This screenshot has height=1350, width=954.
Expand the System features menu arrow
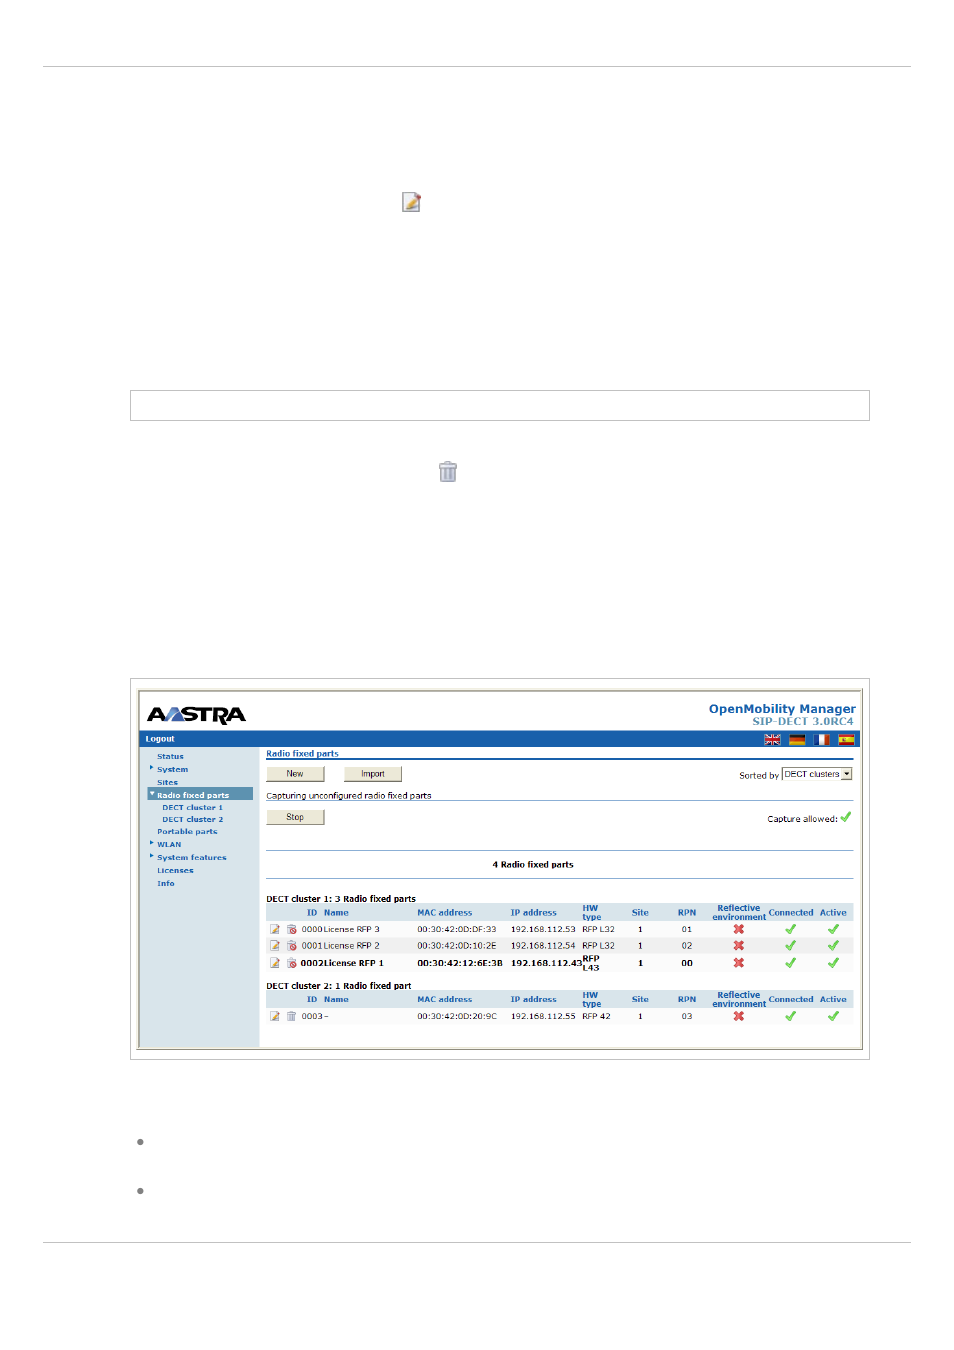coord(152,856)
